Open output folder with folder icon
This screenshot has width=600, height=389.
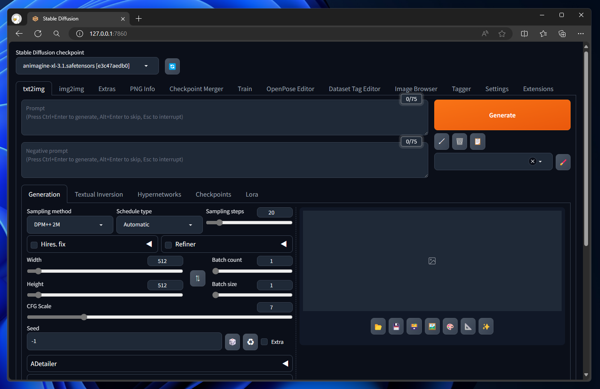378,327
